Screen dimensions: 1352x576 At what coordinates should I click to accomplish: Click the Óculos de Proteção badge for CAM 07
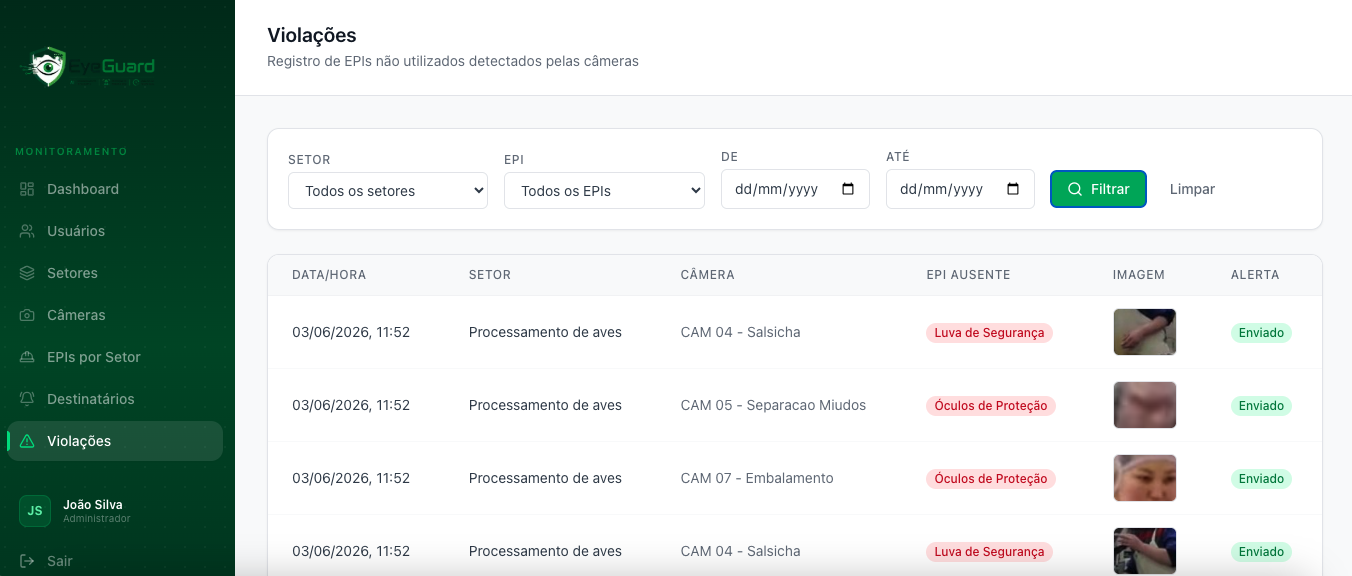(991, 479)
